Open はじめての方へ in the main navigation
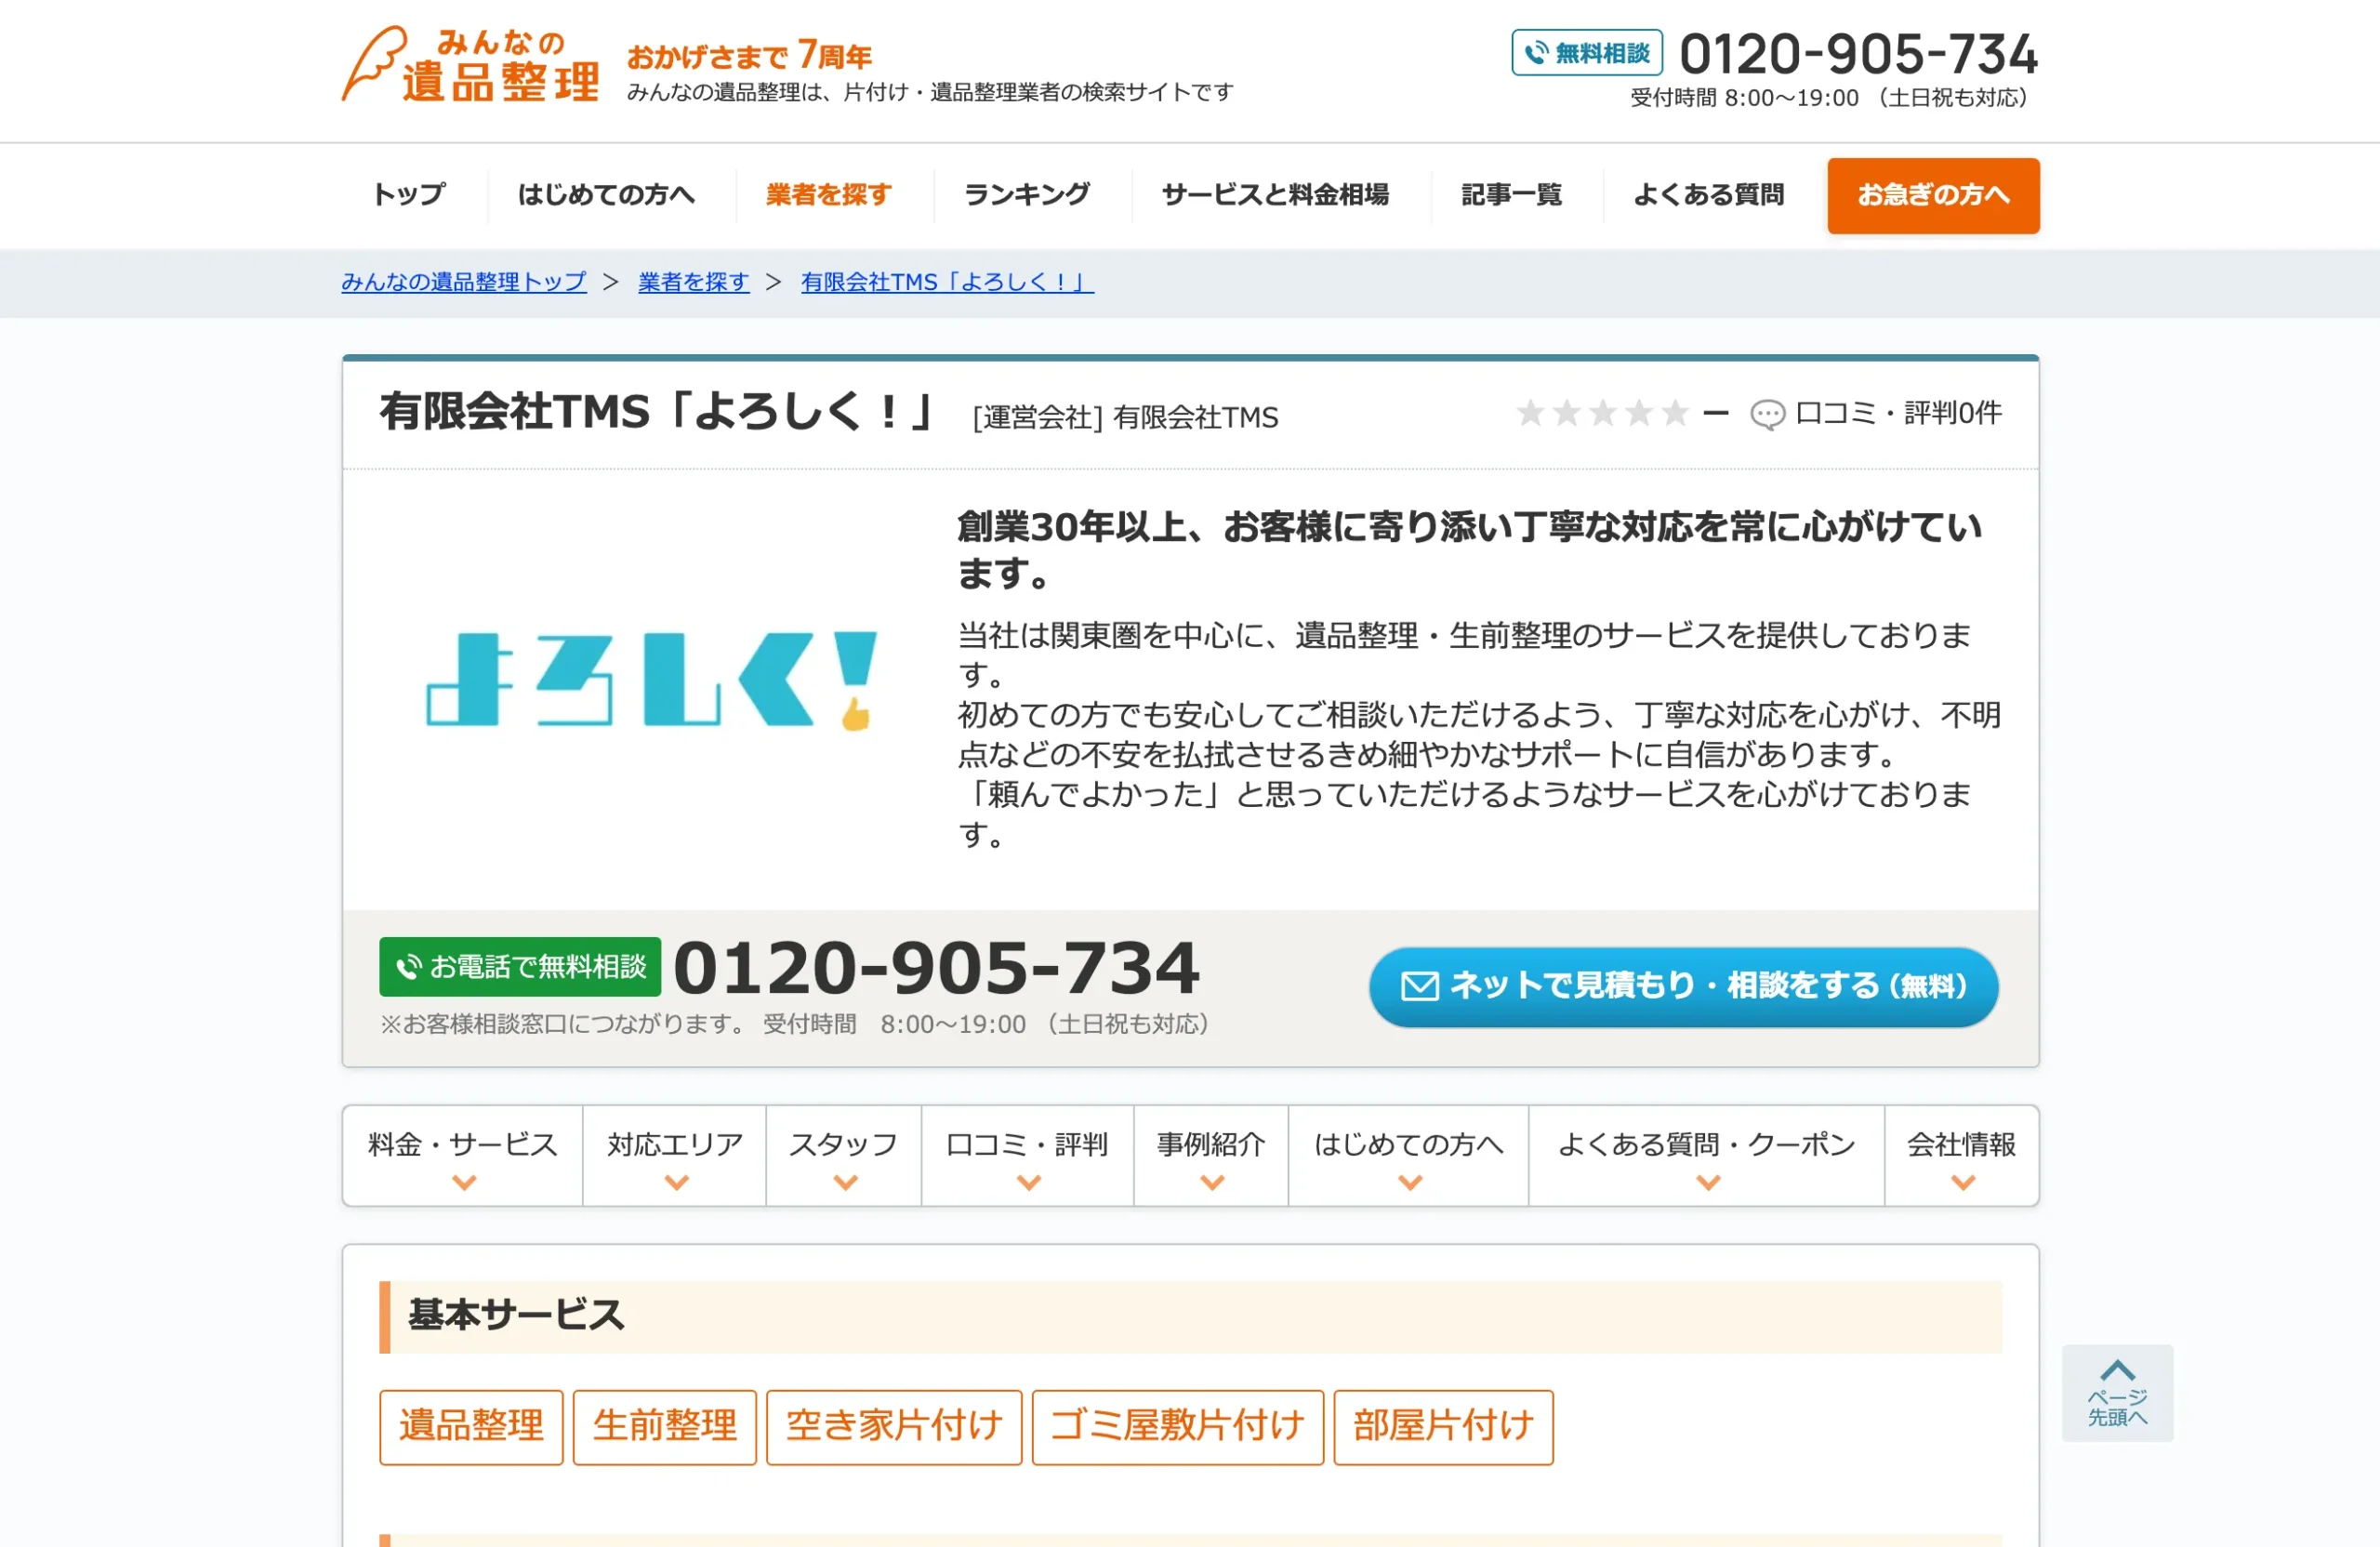 coord(606,195)
